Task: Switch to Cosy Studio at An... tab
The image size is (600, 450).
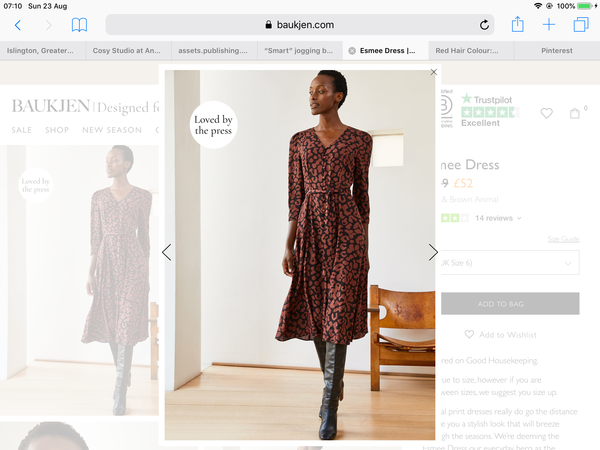Action: (128, 51)
